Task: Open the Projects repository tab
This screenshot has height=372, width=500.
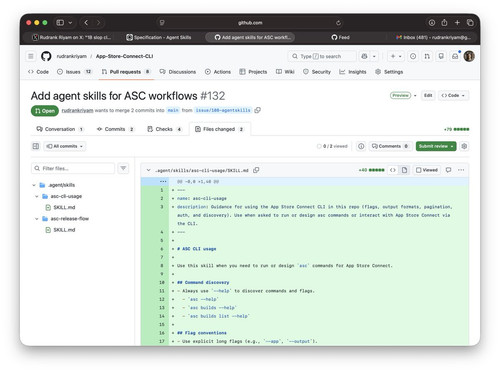Action: 253,72
